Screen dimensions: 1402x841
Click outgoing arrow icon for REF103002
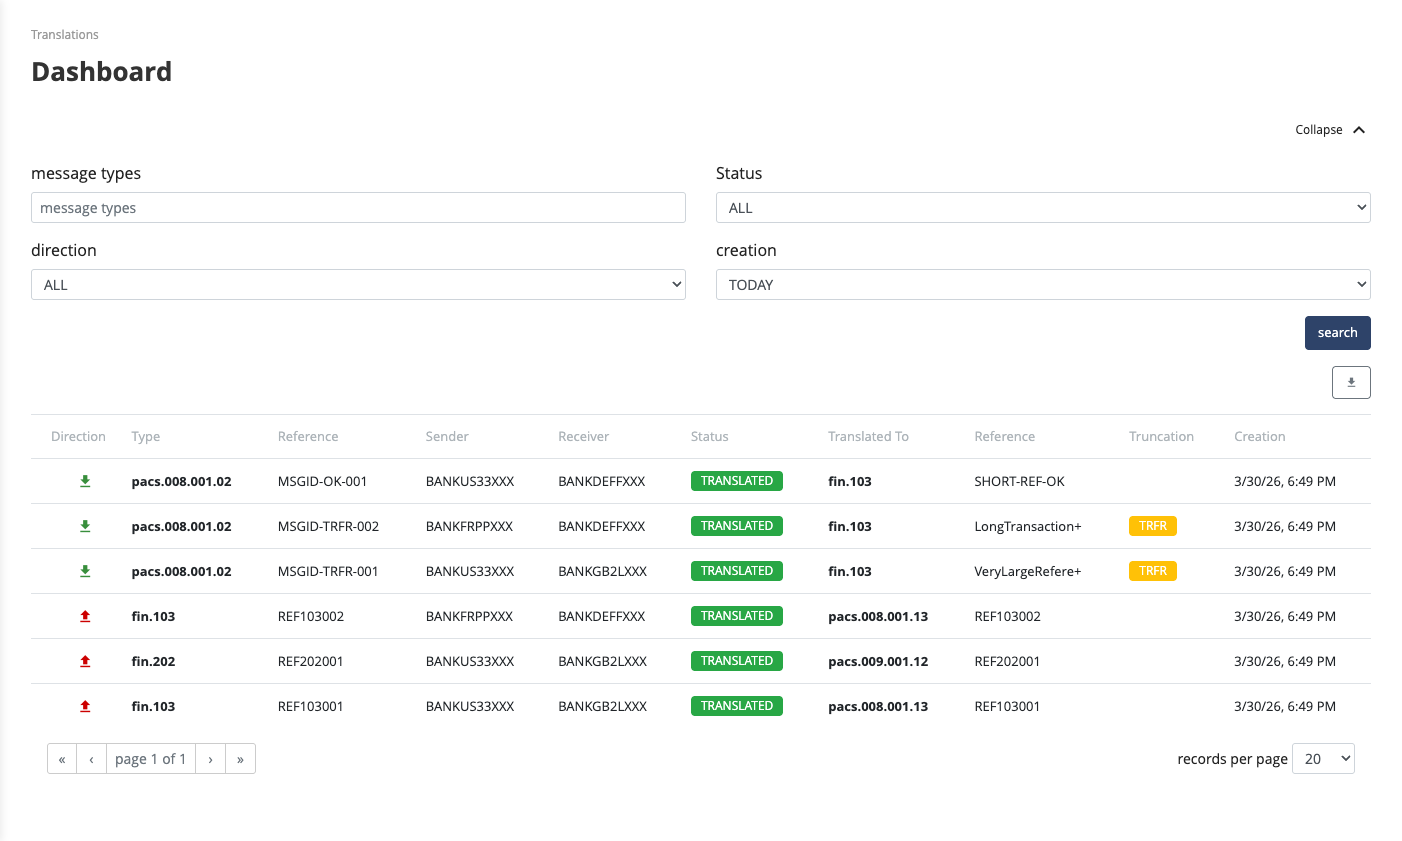[85, 616]
